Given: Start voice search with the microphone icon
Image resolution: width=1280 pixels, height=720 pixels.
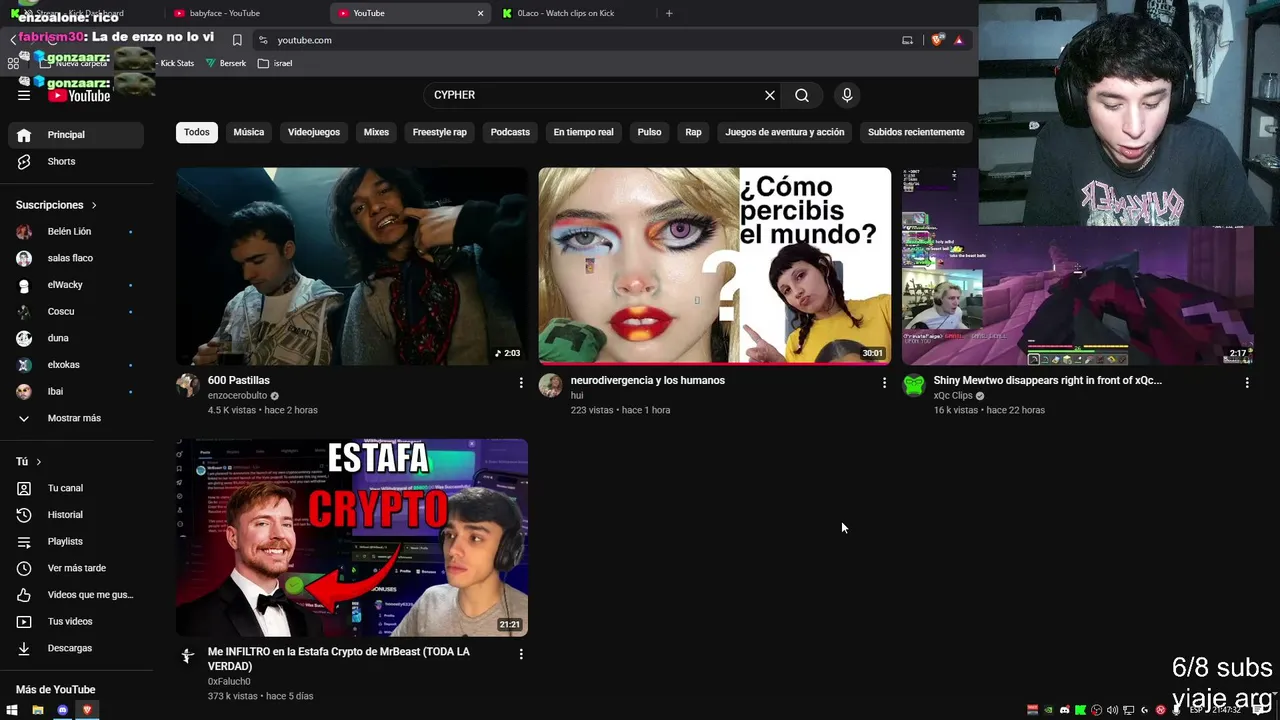Looking at the screenshot, I should (847, 95).
